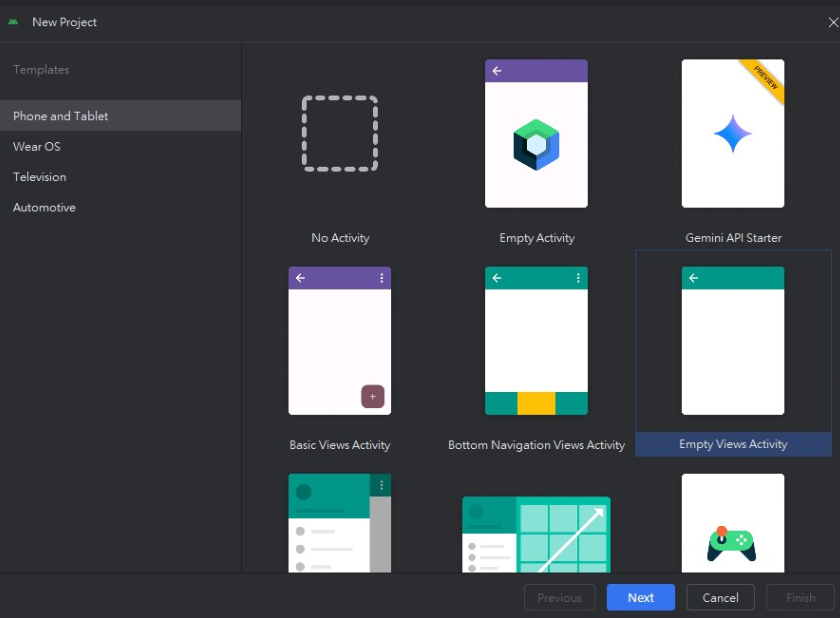This screenshot has height=618, width=840.
Task: Click the No Activity label text
Action: click(340, 238)
